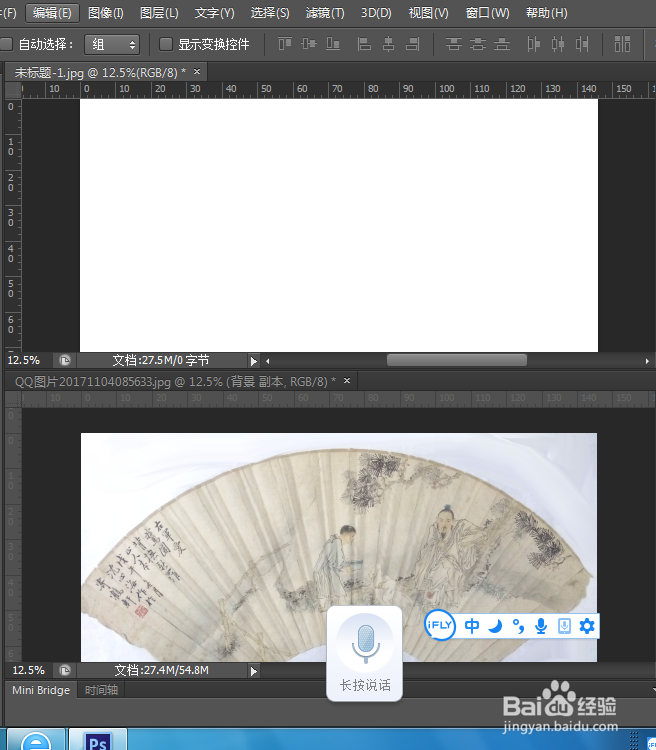
Task: Click the left scroll arrow of 未标题-1
Action: click(x=267, y=361)
